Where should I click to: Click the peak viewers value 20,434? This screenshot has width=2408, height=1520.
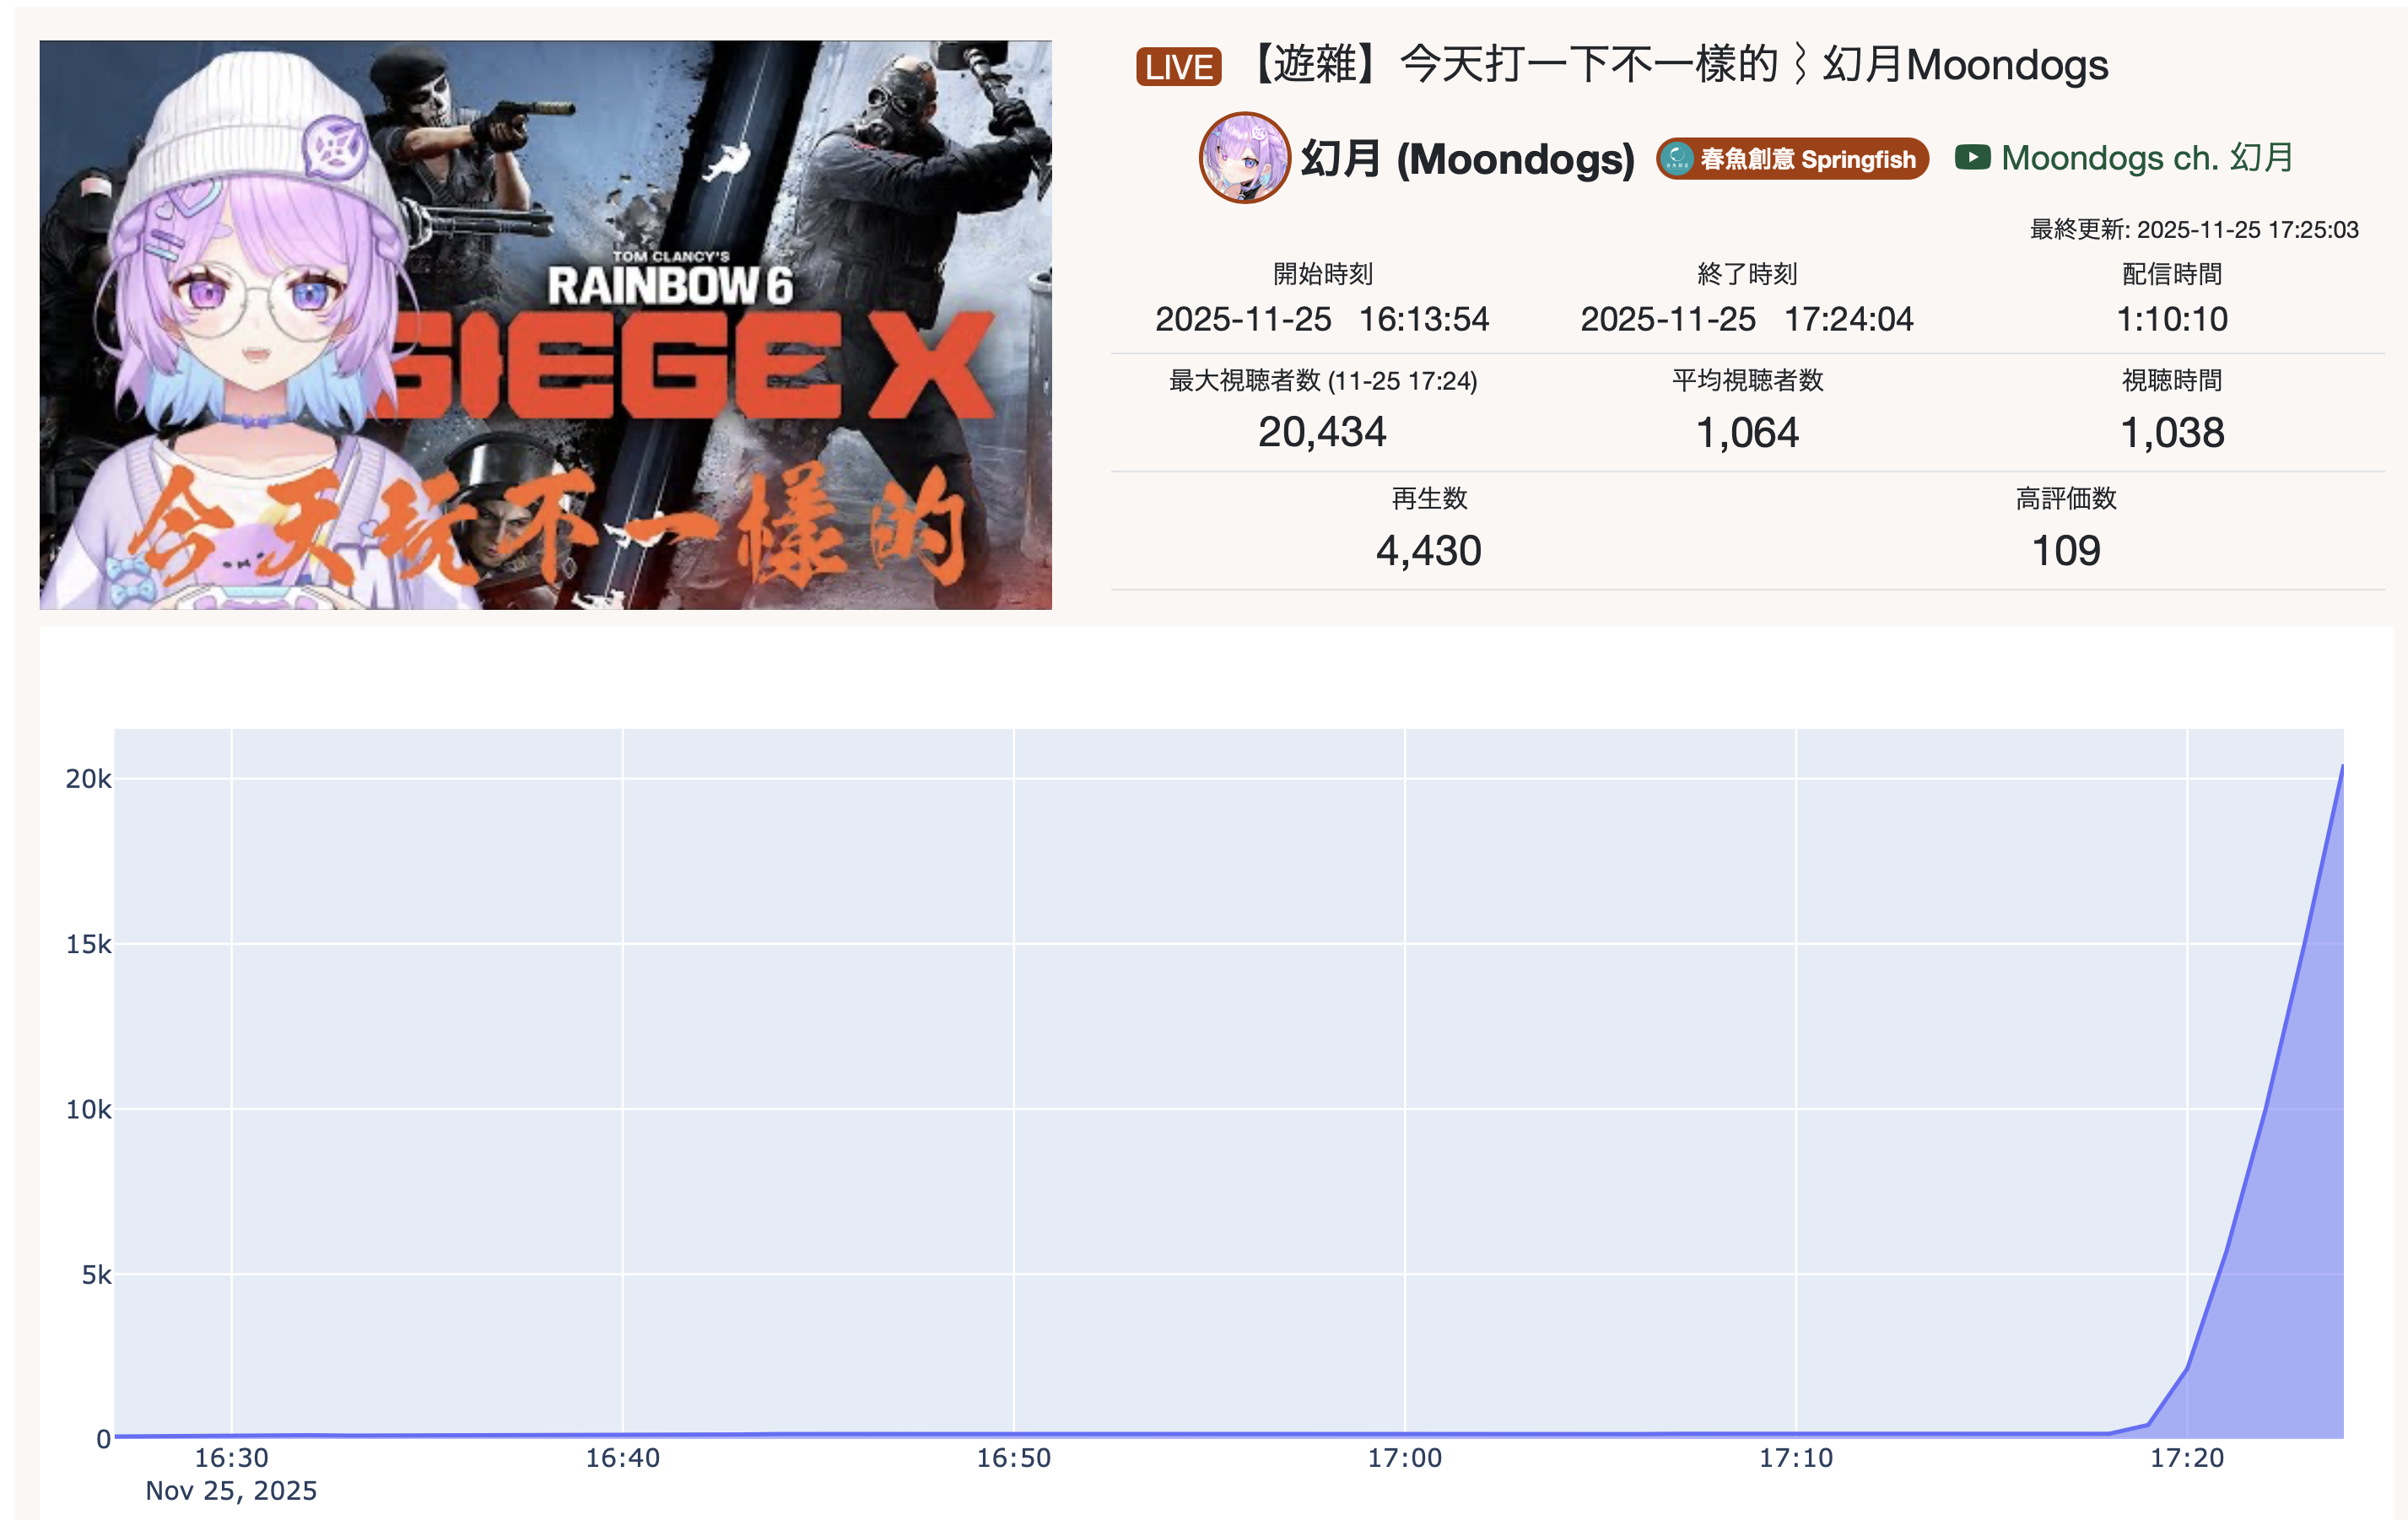pyautogui.click(x=1322, y=432)
